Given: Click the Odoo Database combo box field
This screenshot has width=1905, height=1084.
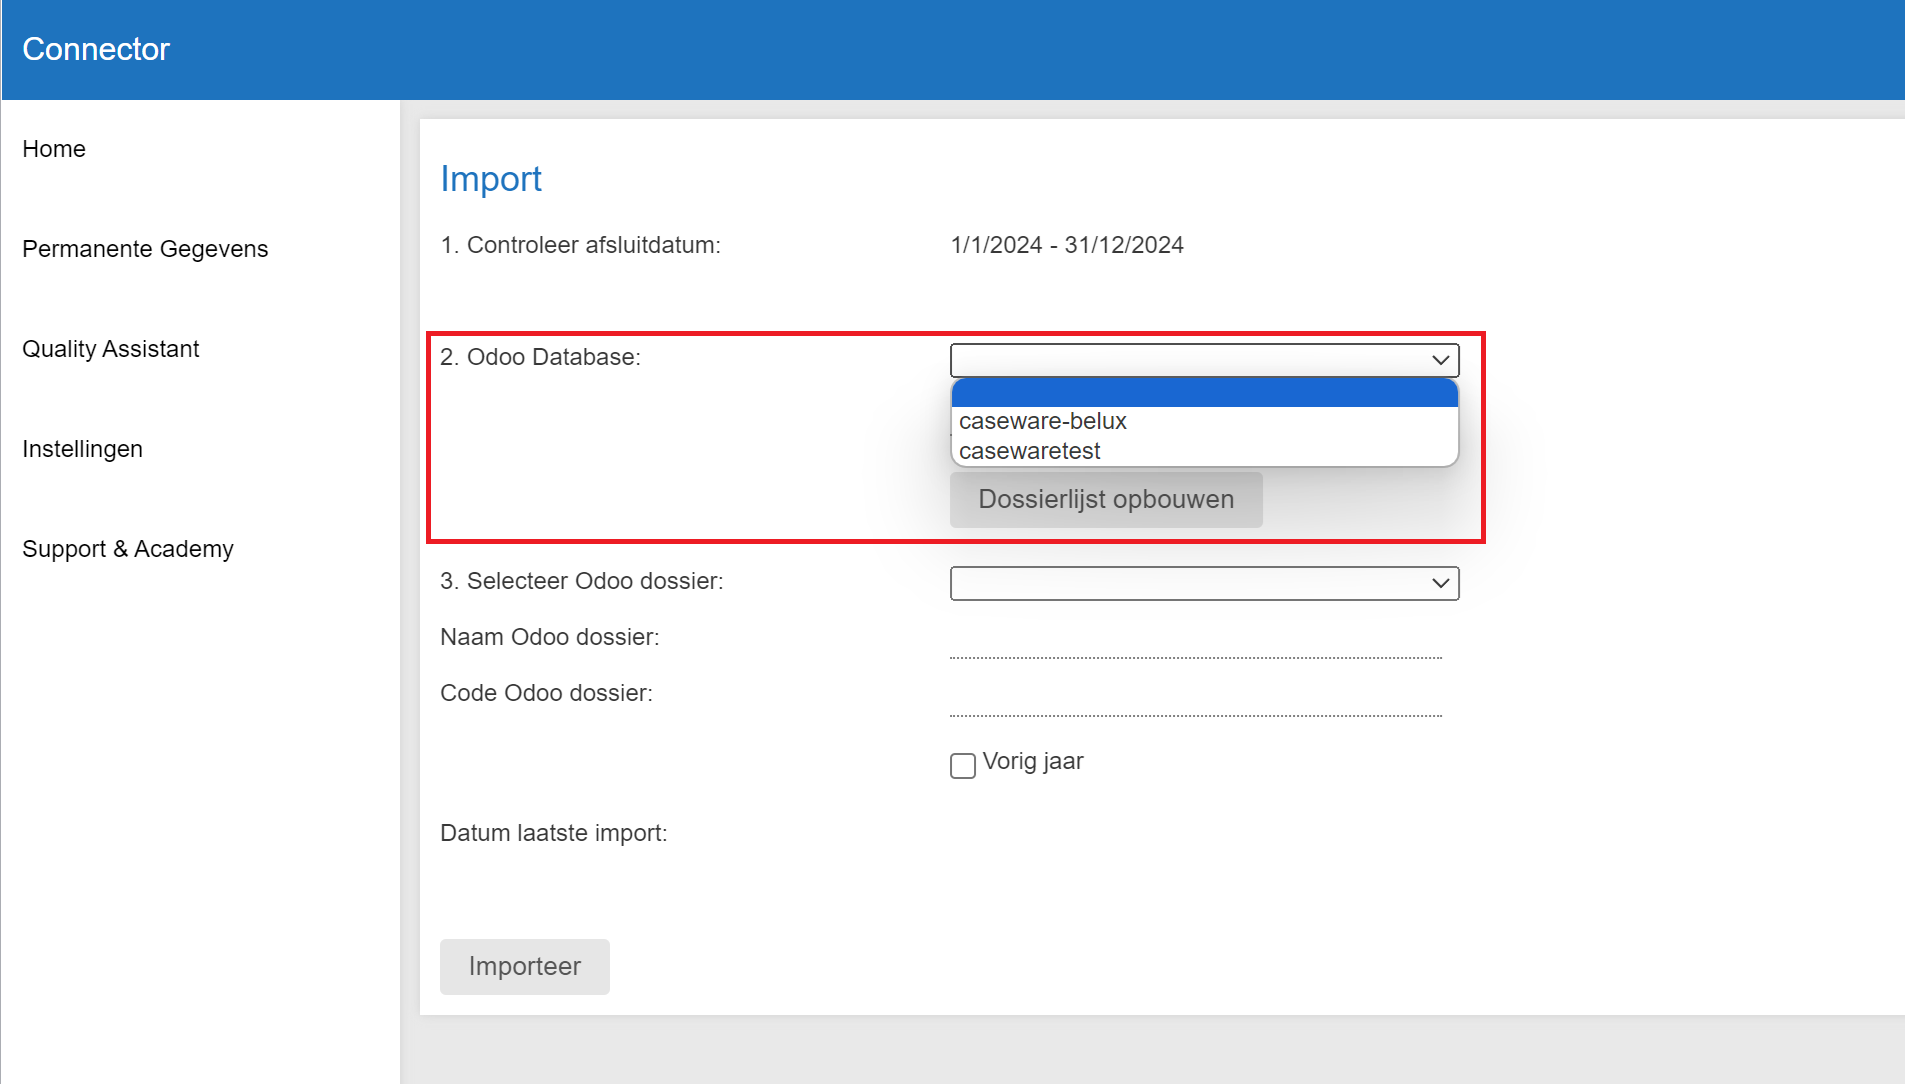Looking at the screenshot, I should coord(1188,360).
